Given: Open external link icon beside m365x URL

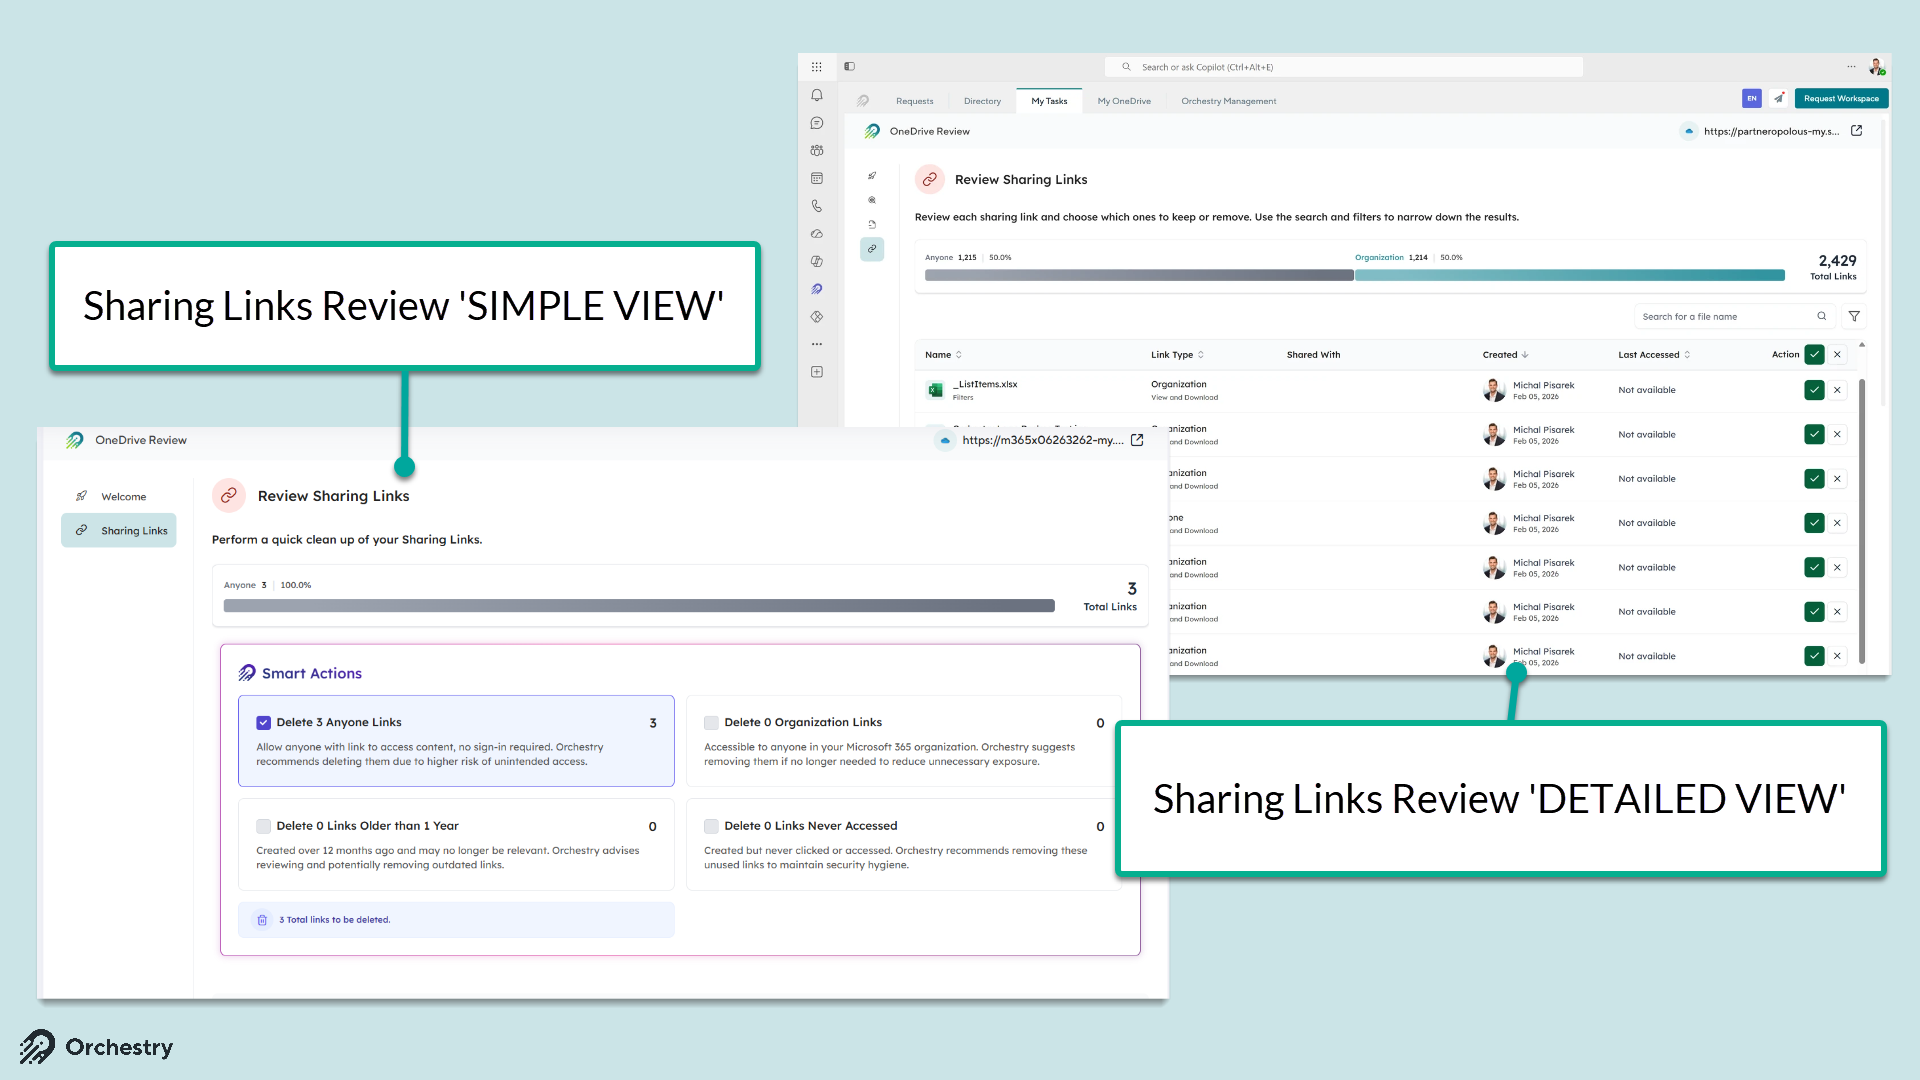Looking at the screenshot, I should 1137,440.
